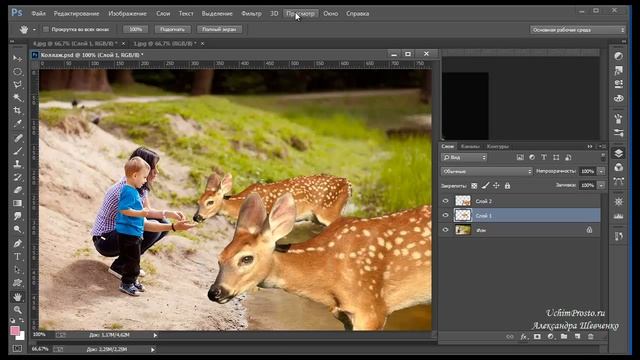
Task: Hide the Слой 1 layer eye
Action: [446, 215]
